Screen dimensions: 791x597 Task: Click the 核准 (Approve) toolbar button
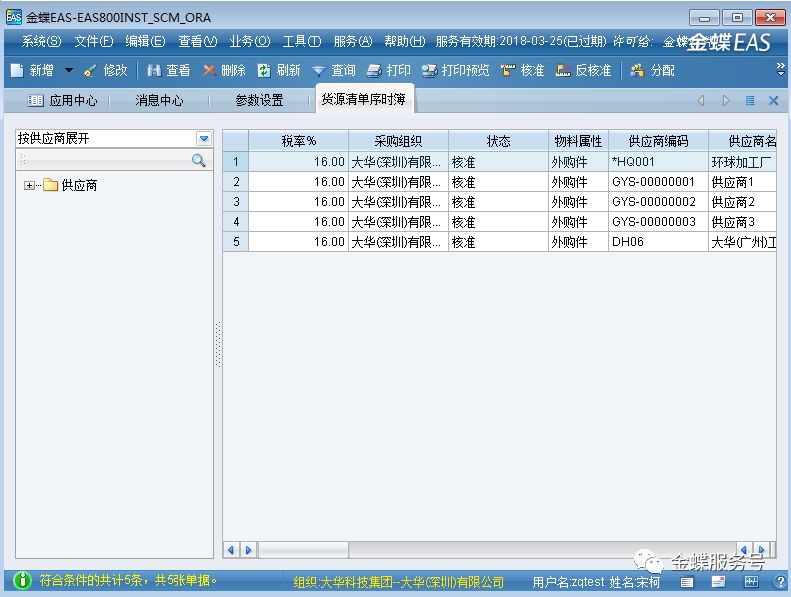(x=523, y=71)
